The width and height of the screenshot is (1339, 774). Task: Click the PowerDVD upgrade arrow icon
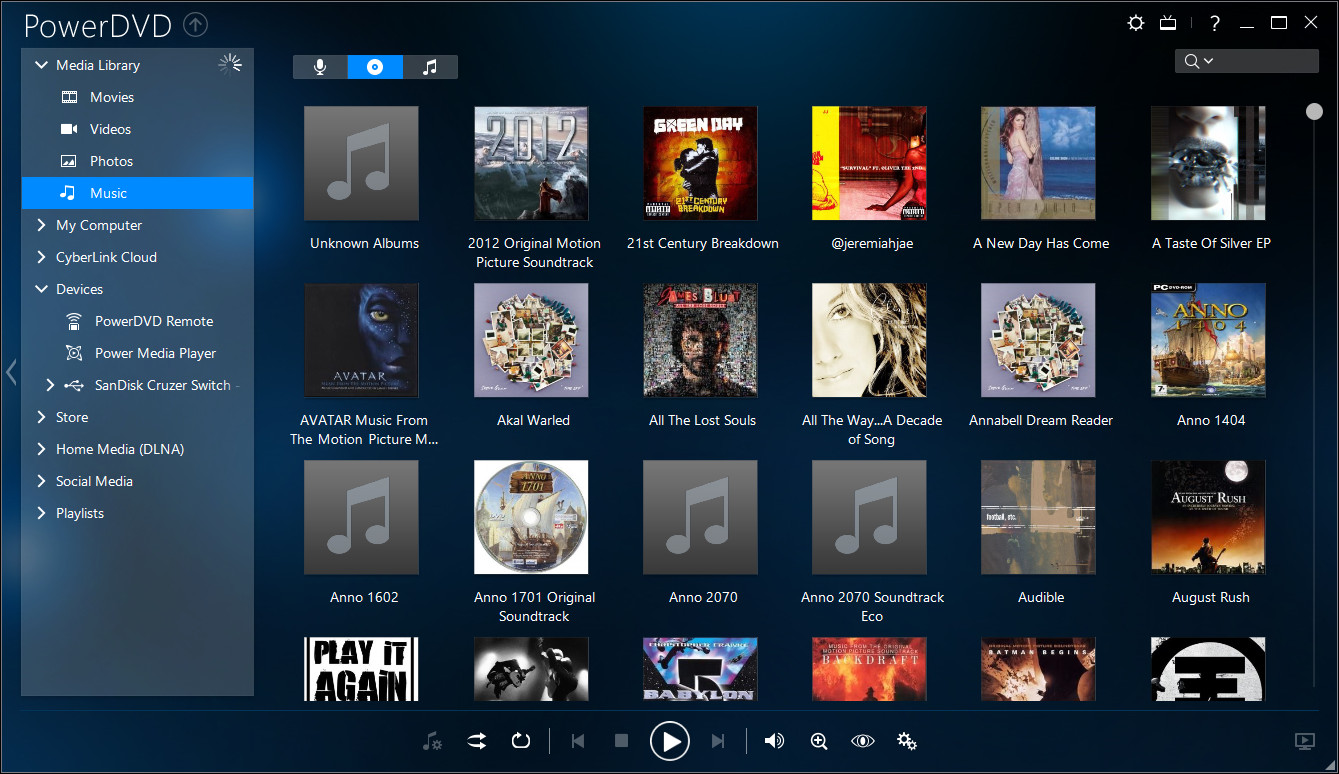[x=197, y=24]
